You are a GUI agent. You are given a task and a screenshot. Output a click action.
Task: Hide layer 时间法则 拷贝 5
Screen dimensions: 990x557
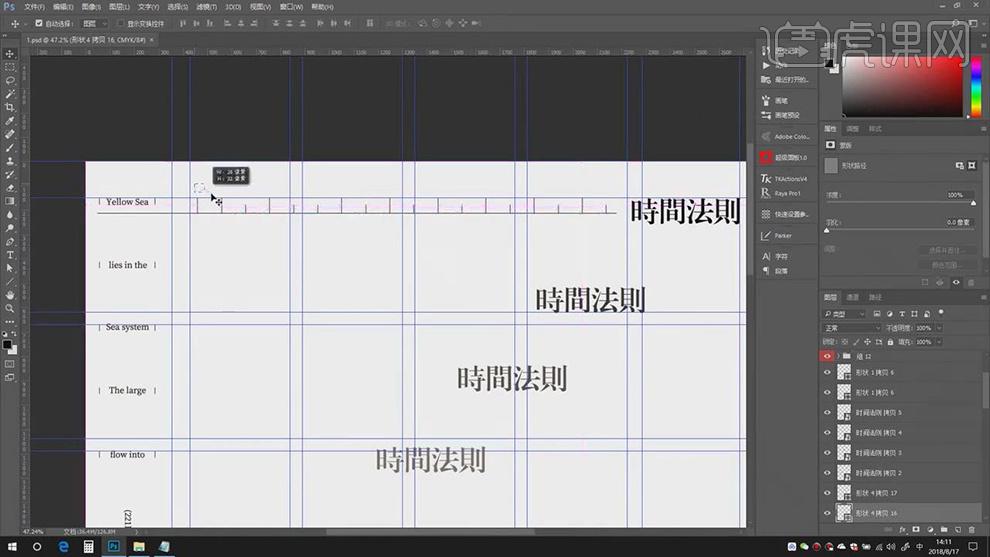tap(827, 412)
